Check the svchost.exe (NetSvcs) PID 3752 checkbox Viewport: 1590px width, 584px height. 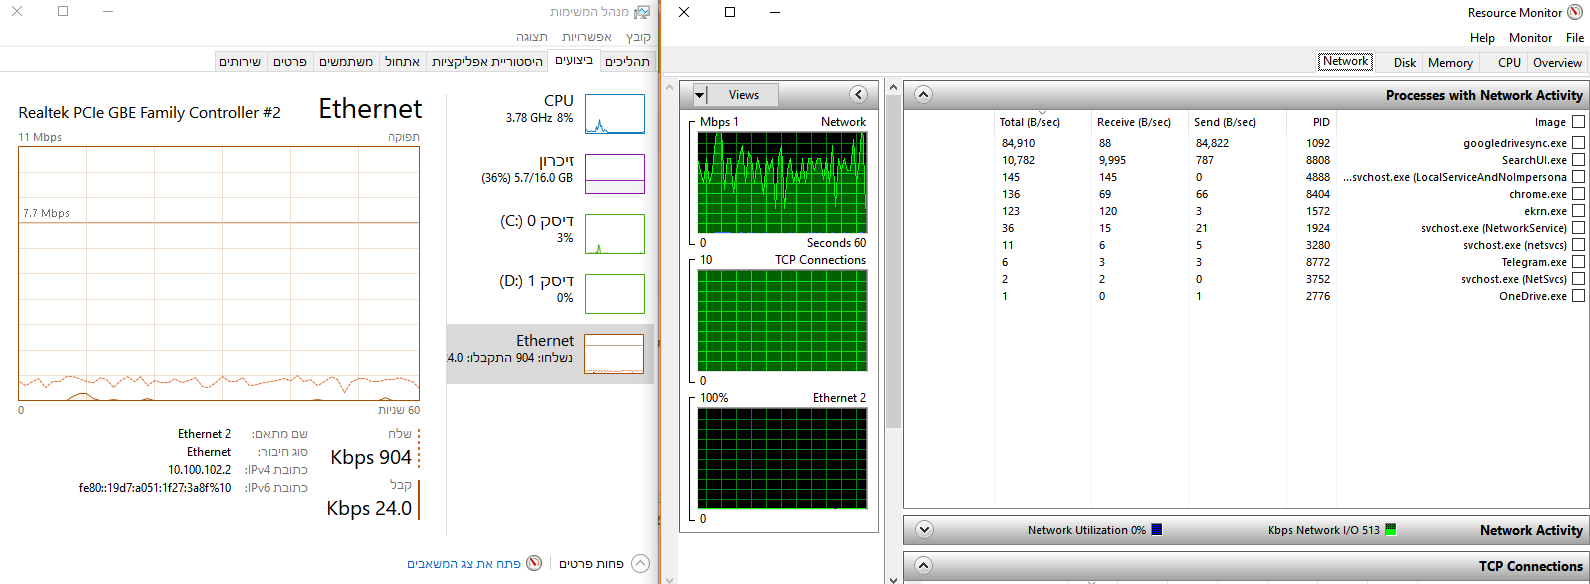click(x=1578, y=279)
